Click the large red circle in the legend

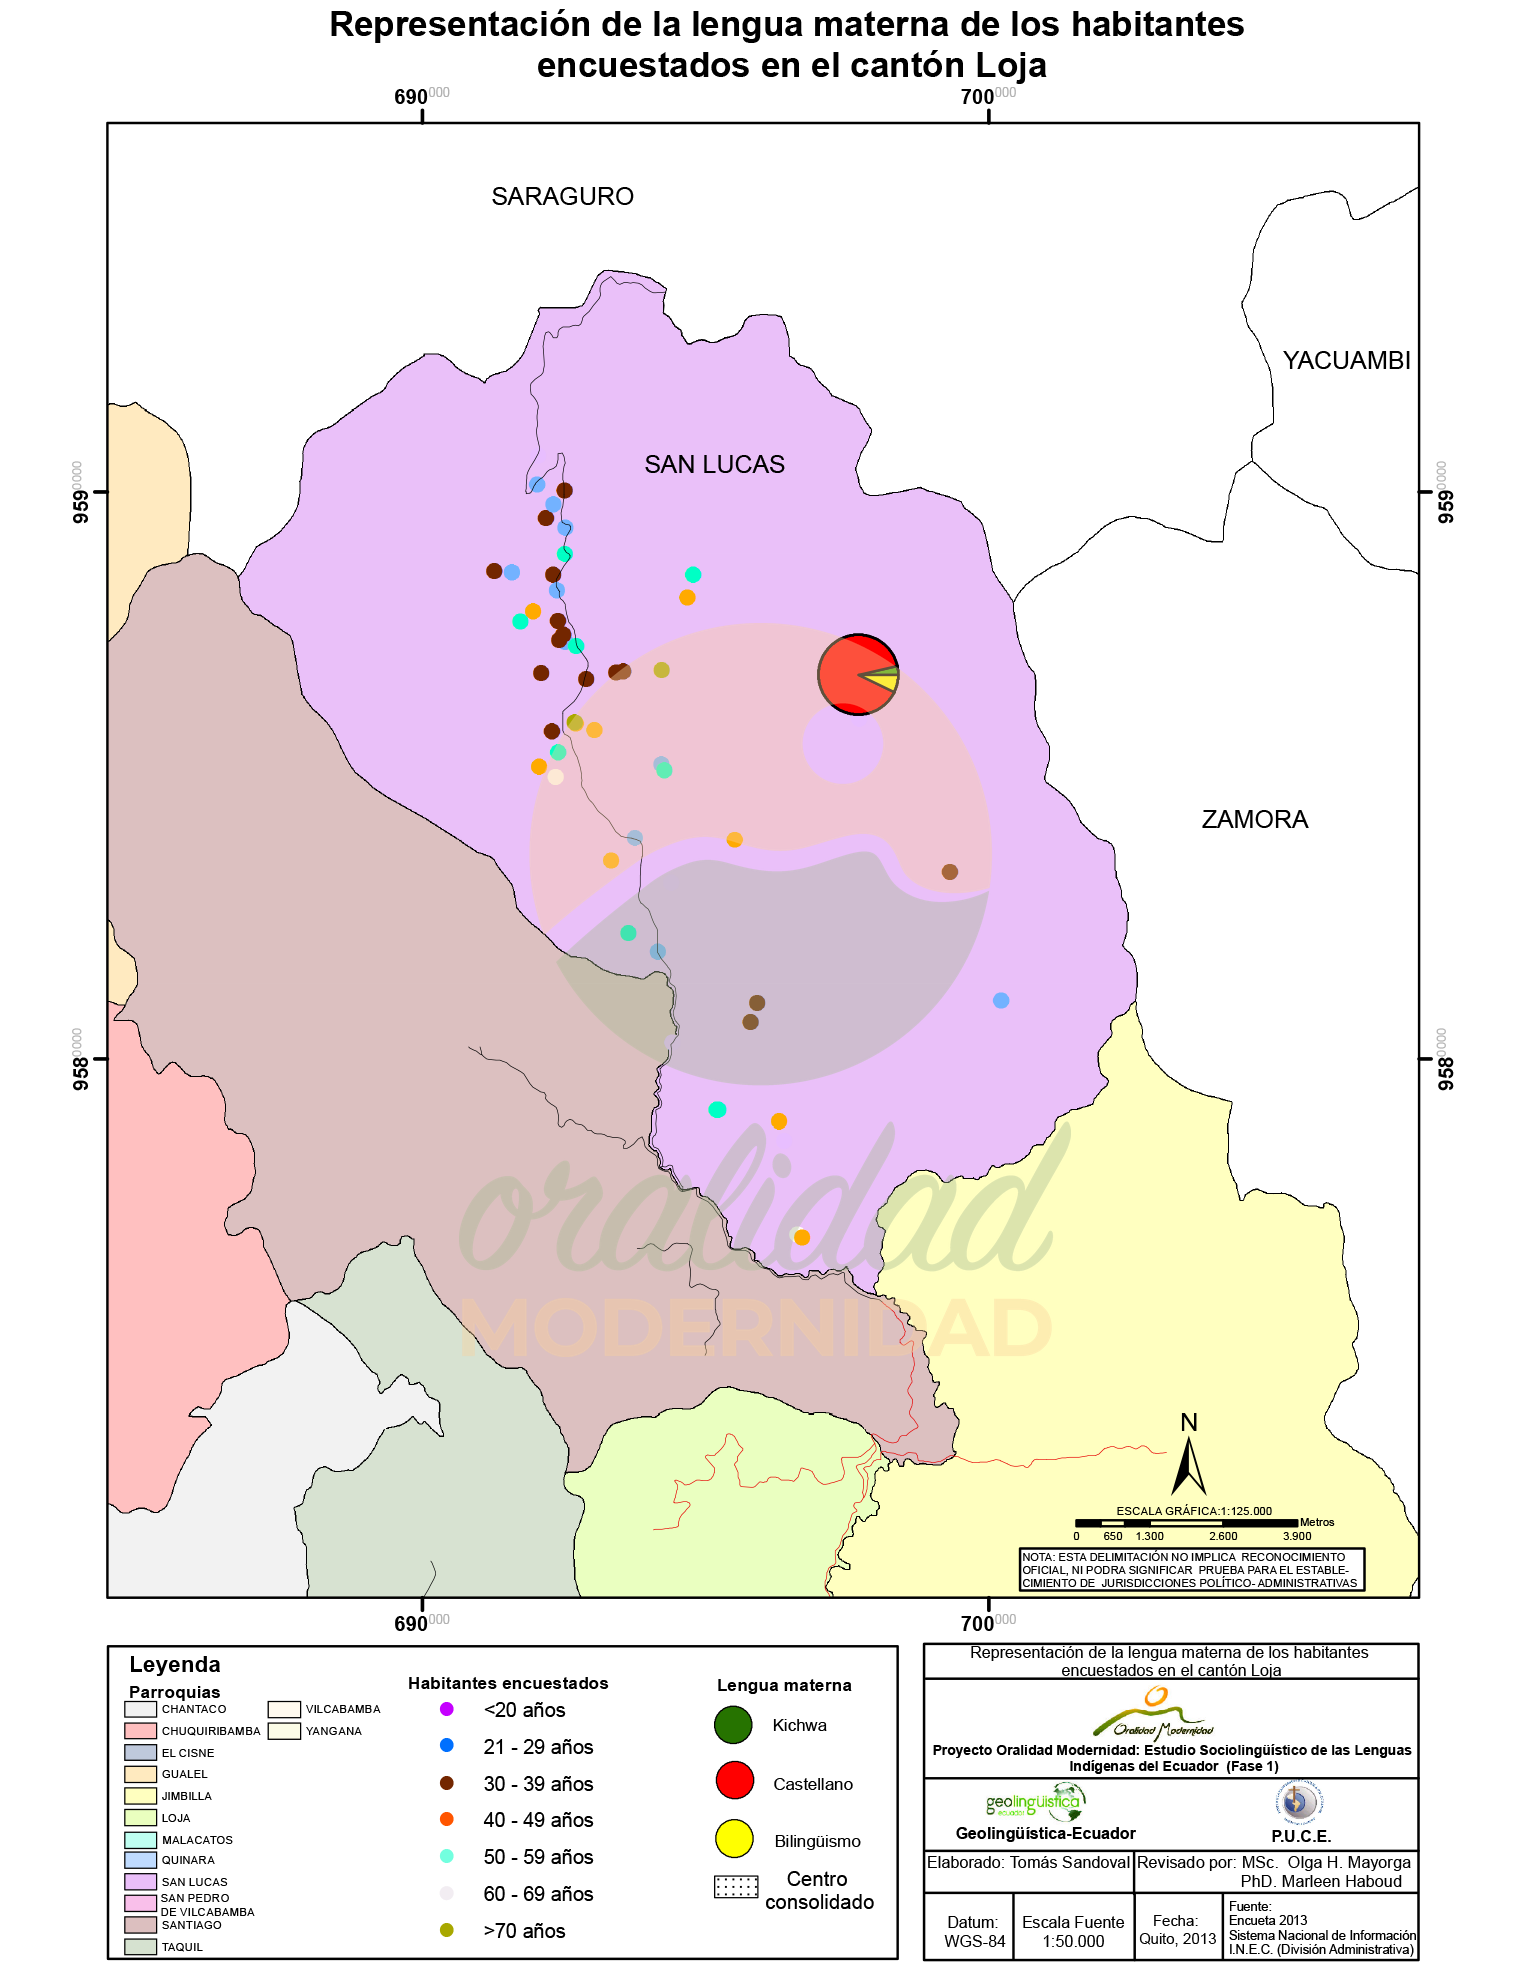click(734, 1781)
